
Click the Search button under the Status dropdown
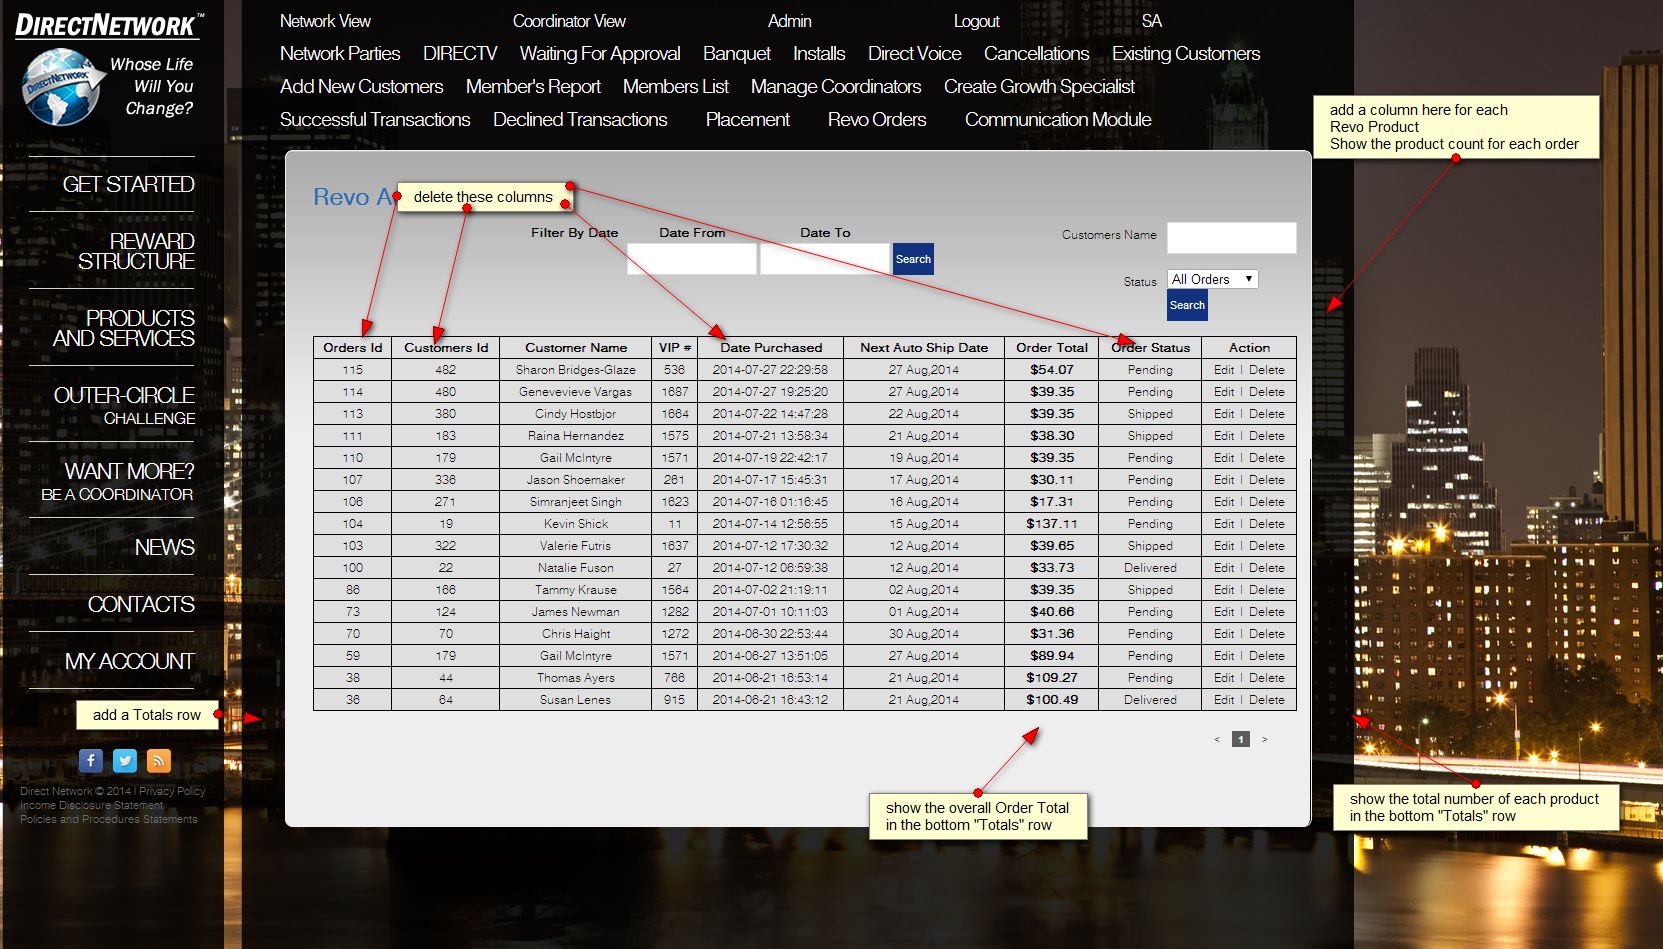point(1187,305)
